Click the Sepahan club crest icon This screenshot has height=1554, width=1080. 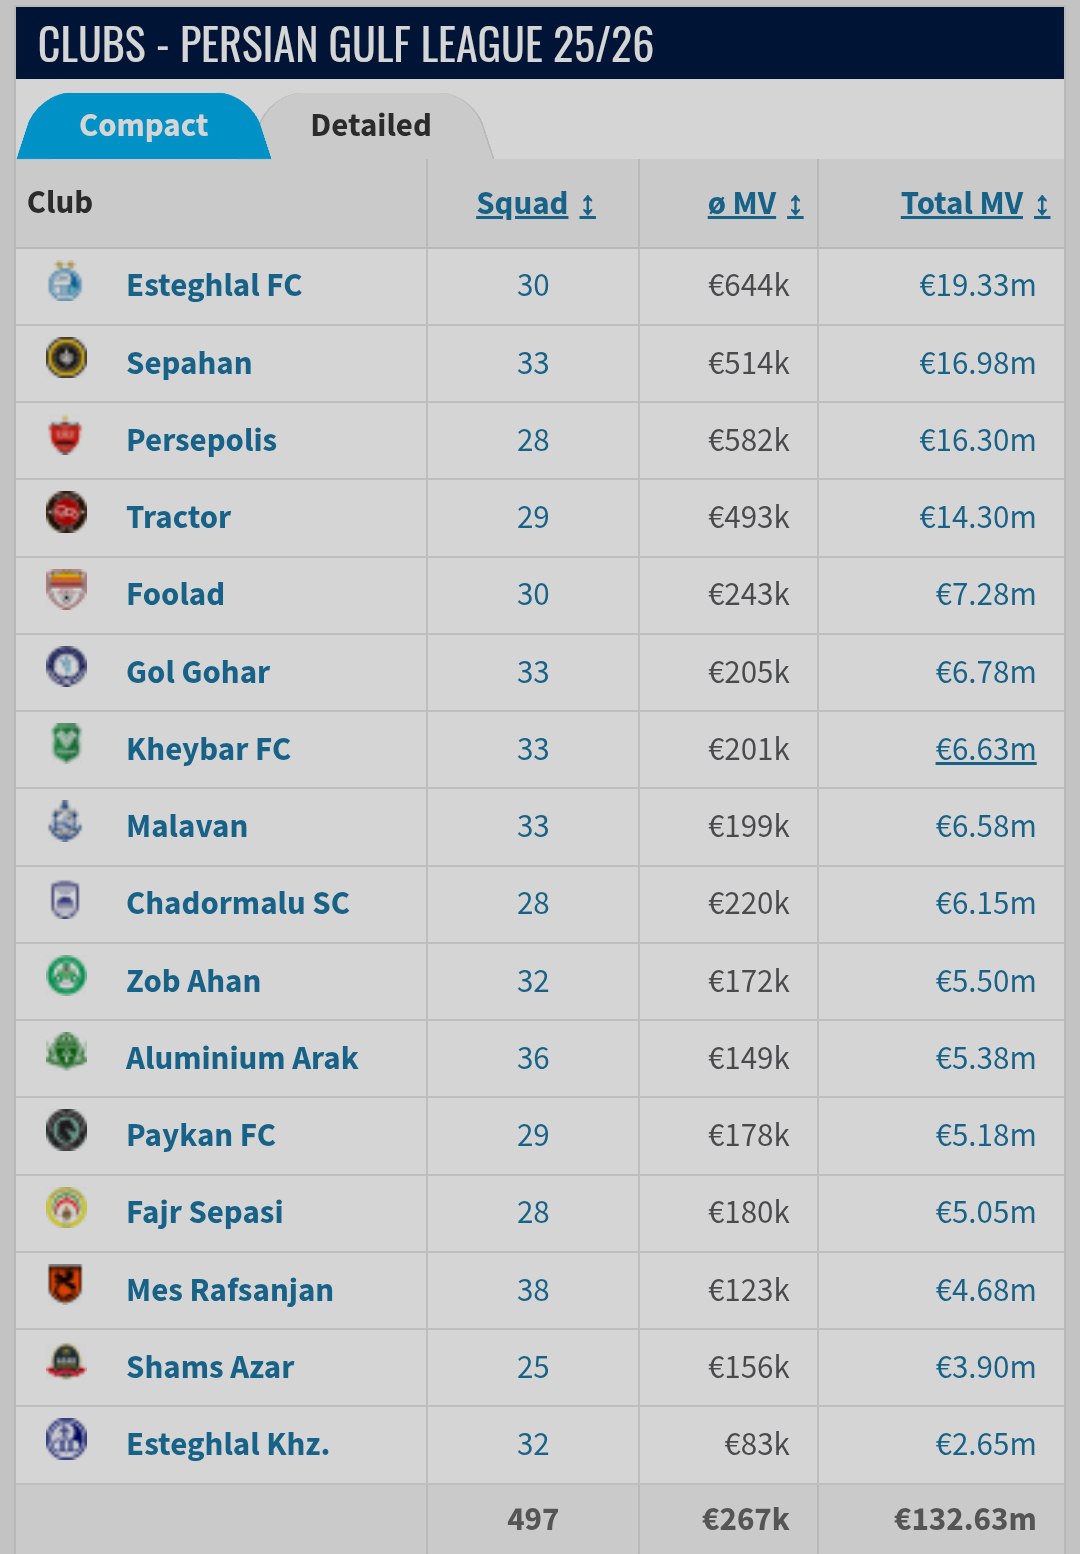point(66,359)
